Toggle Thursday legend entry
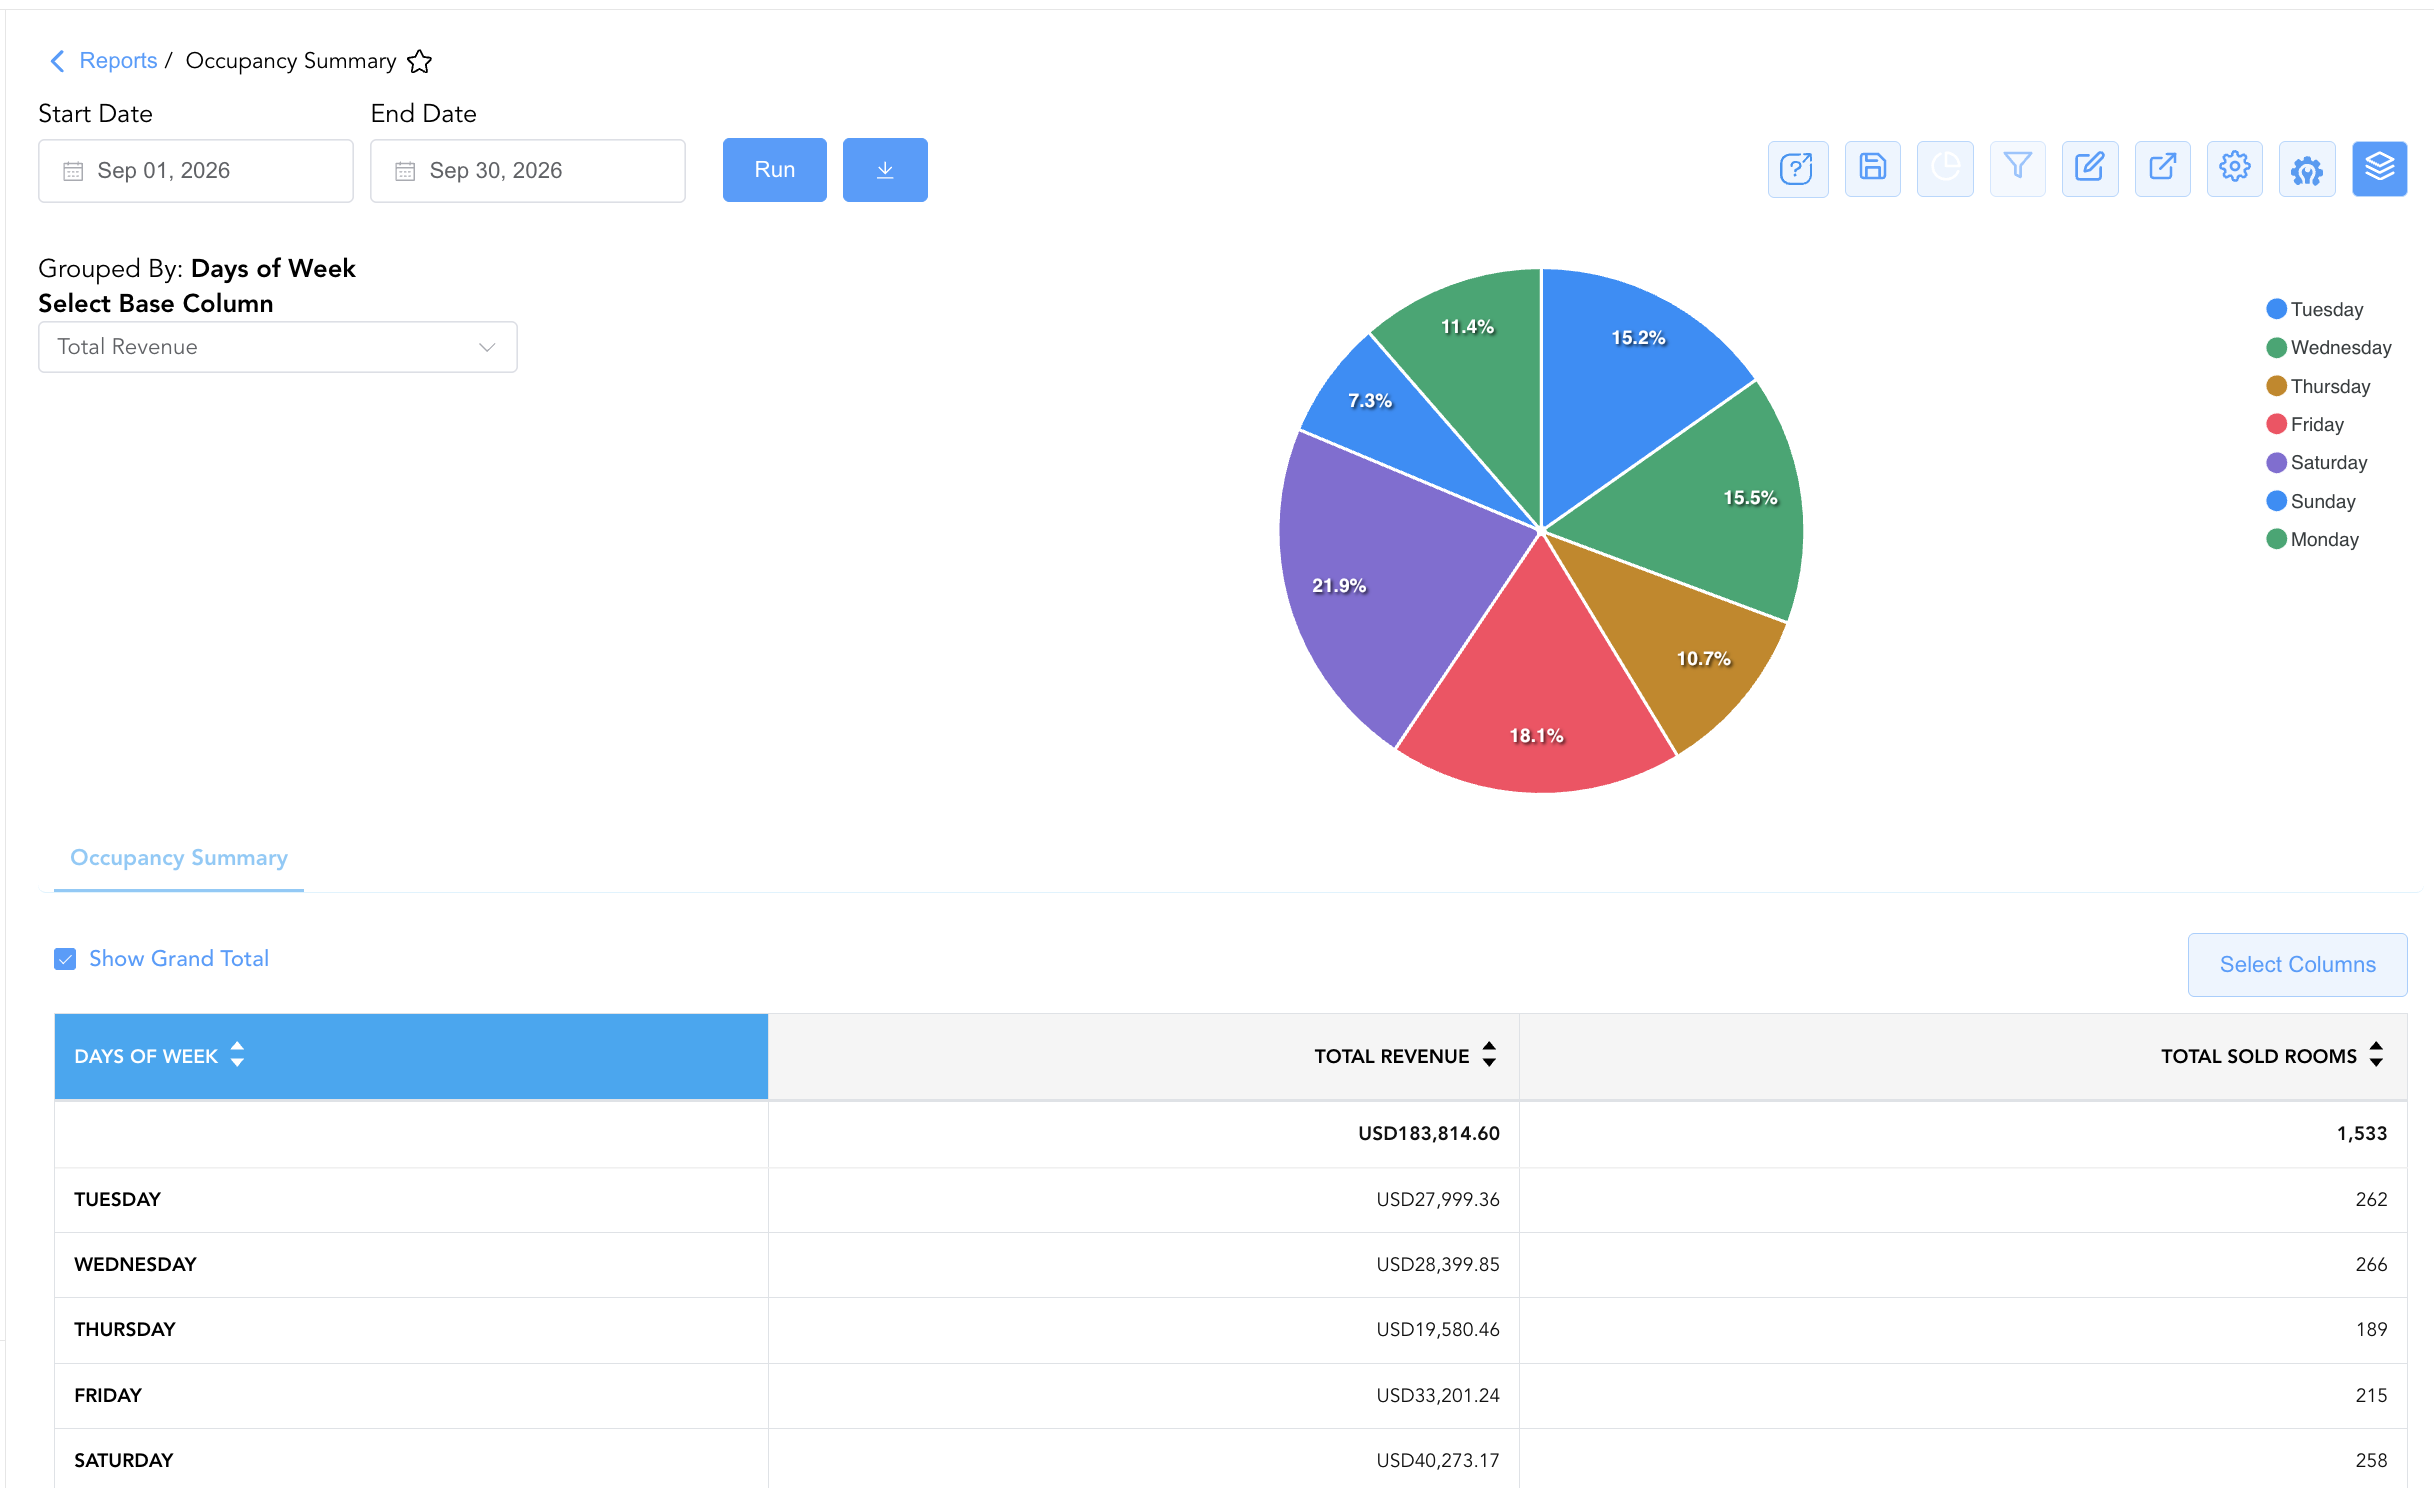Image resolution: width=2434 pixels, height=1488 pixels. pos(2319,386)
